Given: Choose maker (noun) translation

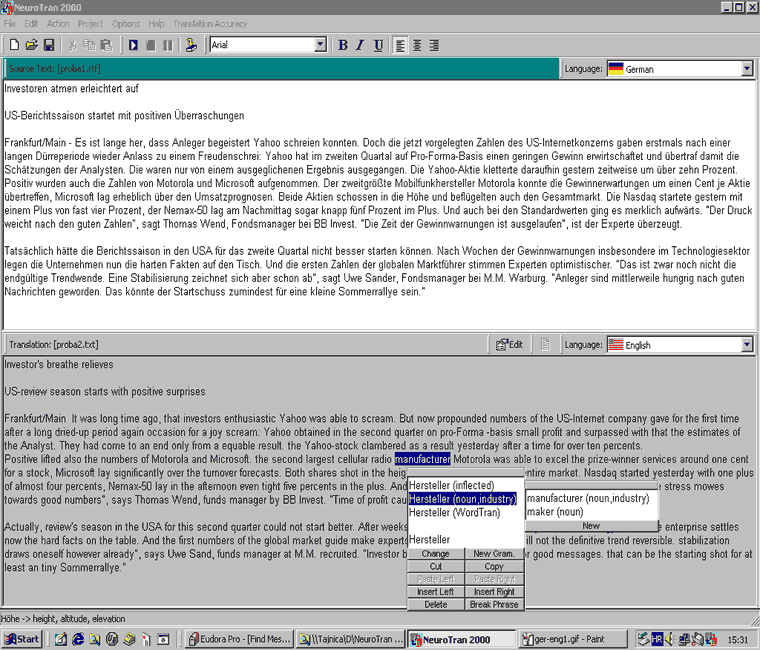Looking at the screenshot, I should tap(555, 512).
